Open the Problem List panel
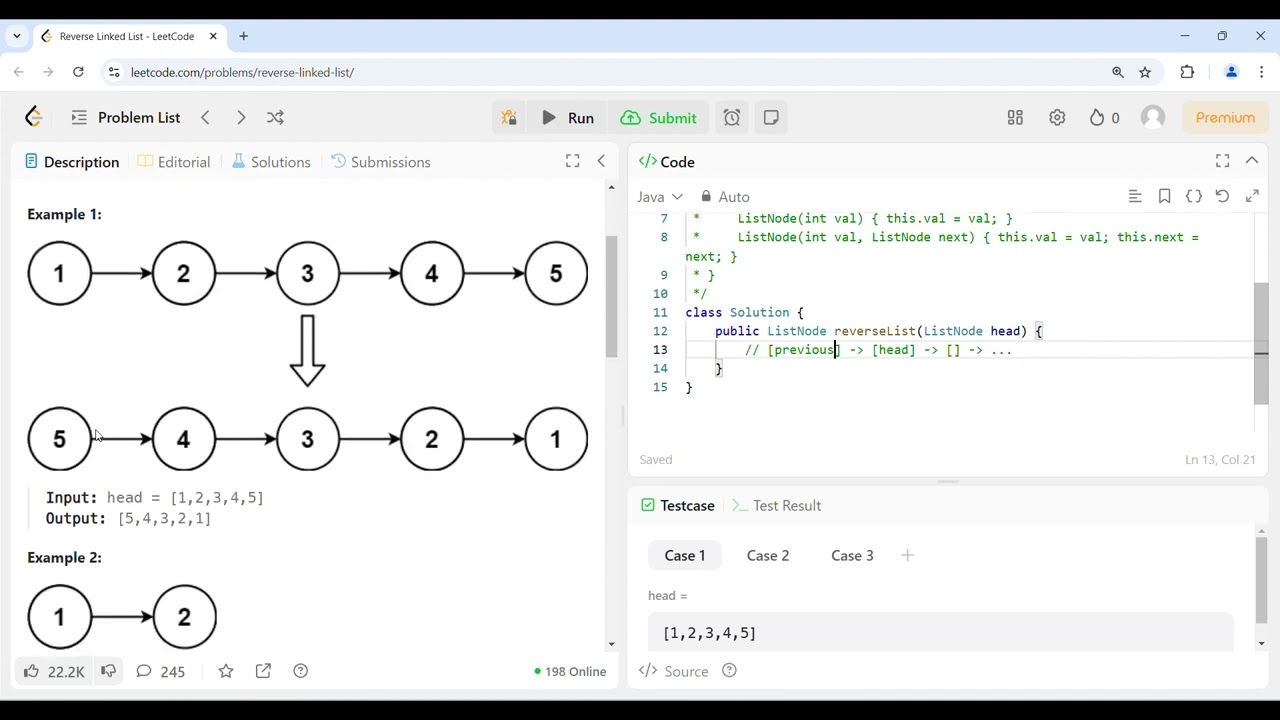The image size is (1280, 720). click(126, 117)
